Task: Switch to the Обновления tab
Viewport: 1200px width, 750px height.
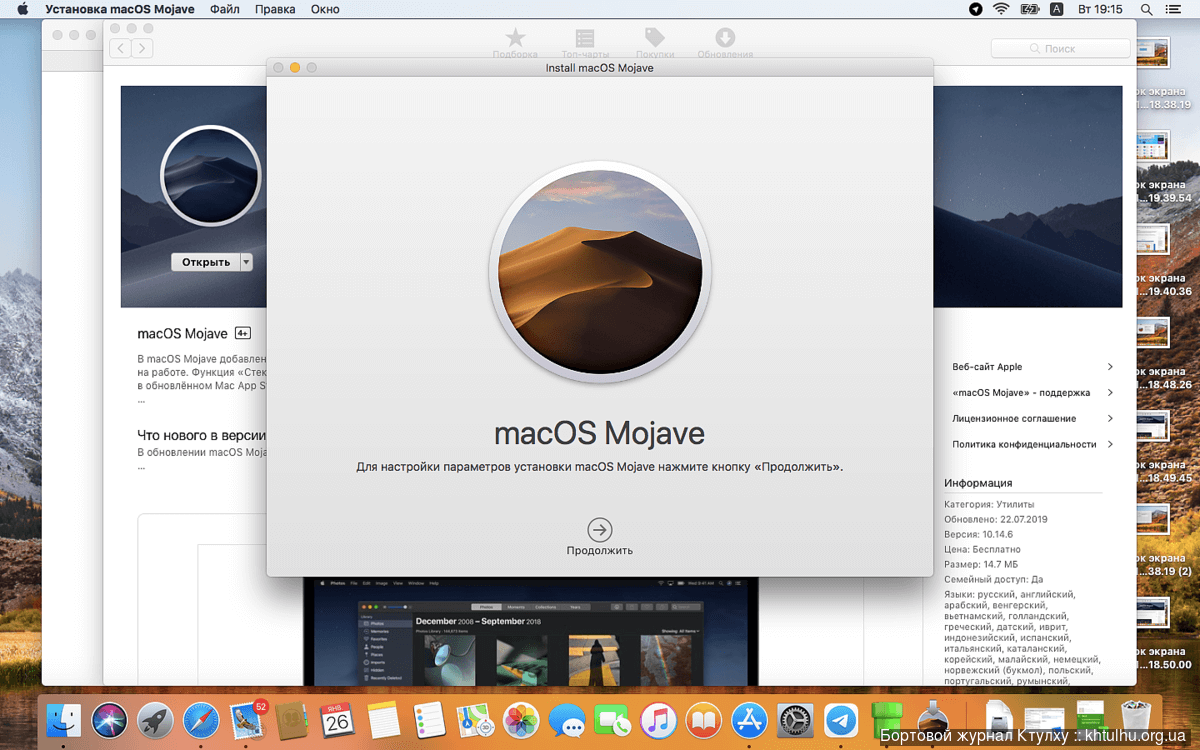Action: coord(725,43)
